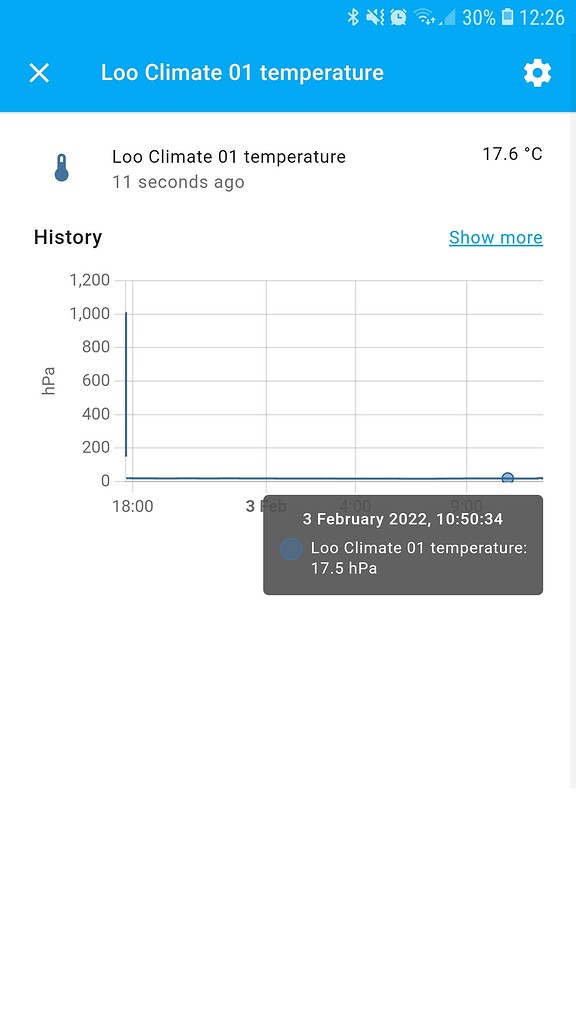The width and height of the screenshot is (576, 1024).
Task: Click the History section heading
Action: [68, 237]
